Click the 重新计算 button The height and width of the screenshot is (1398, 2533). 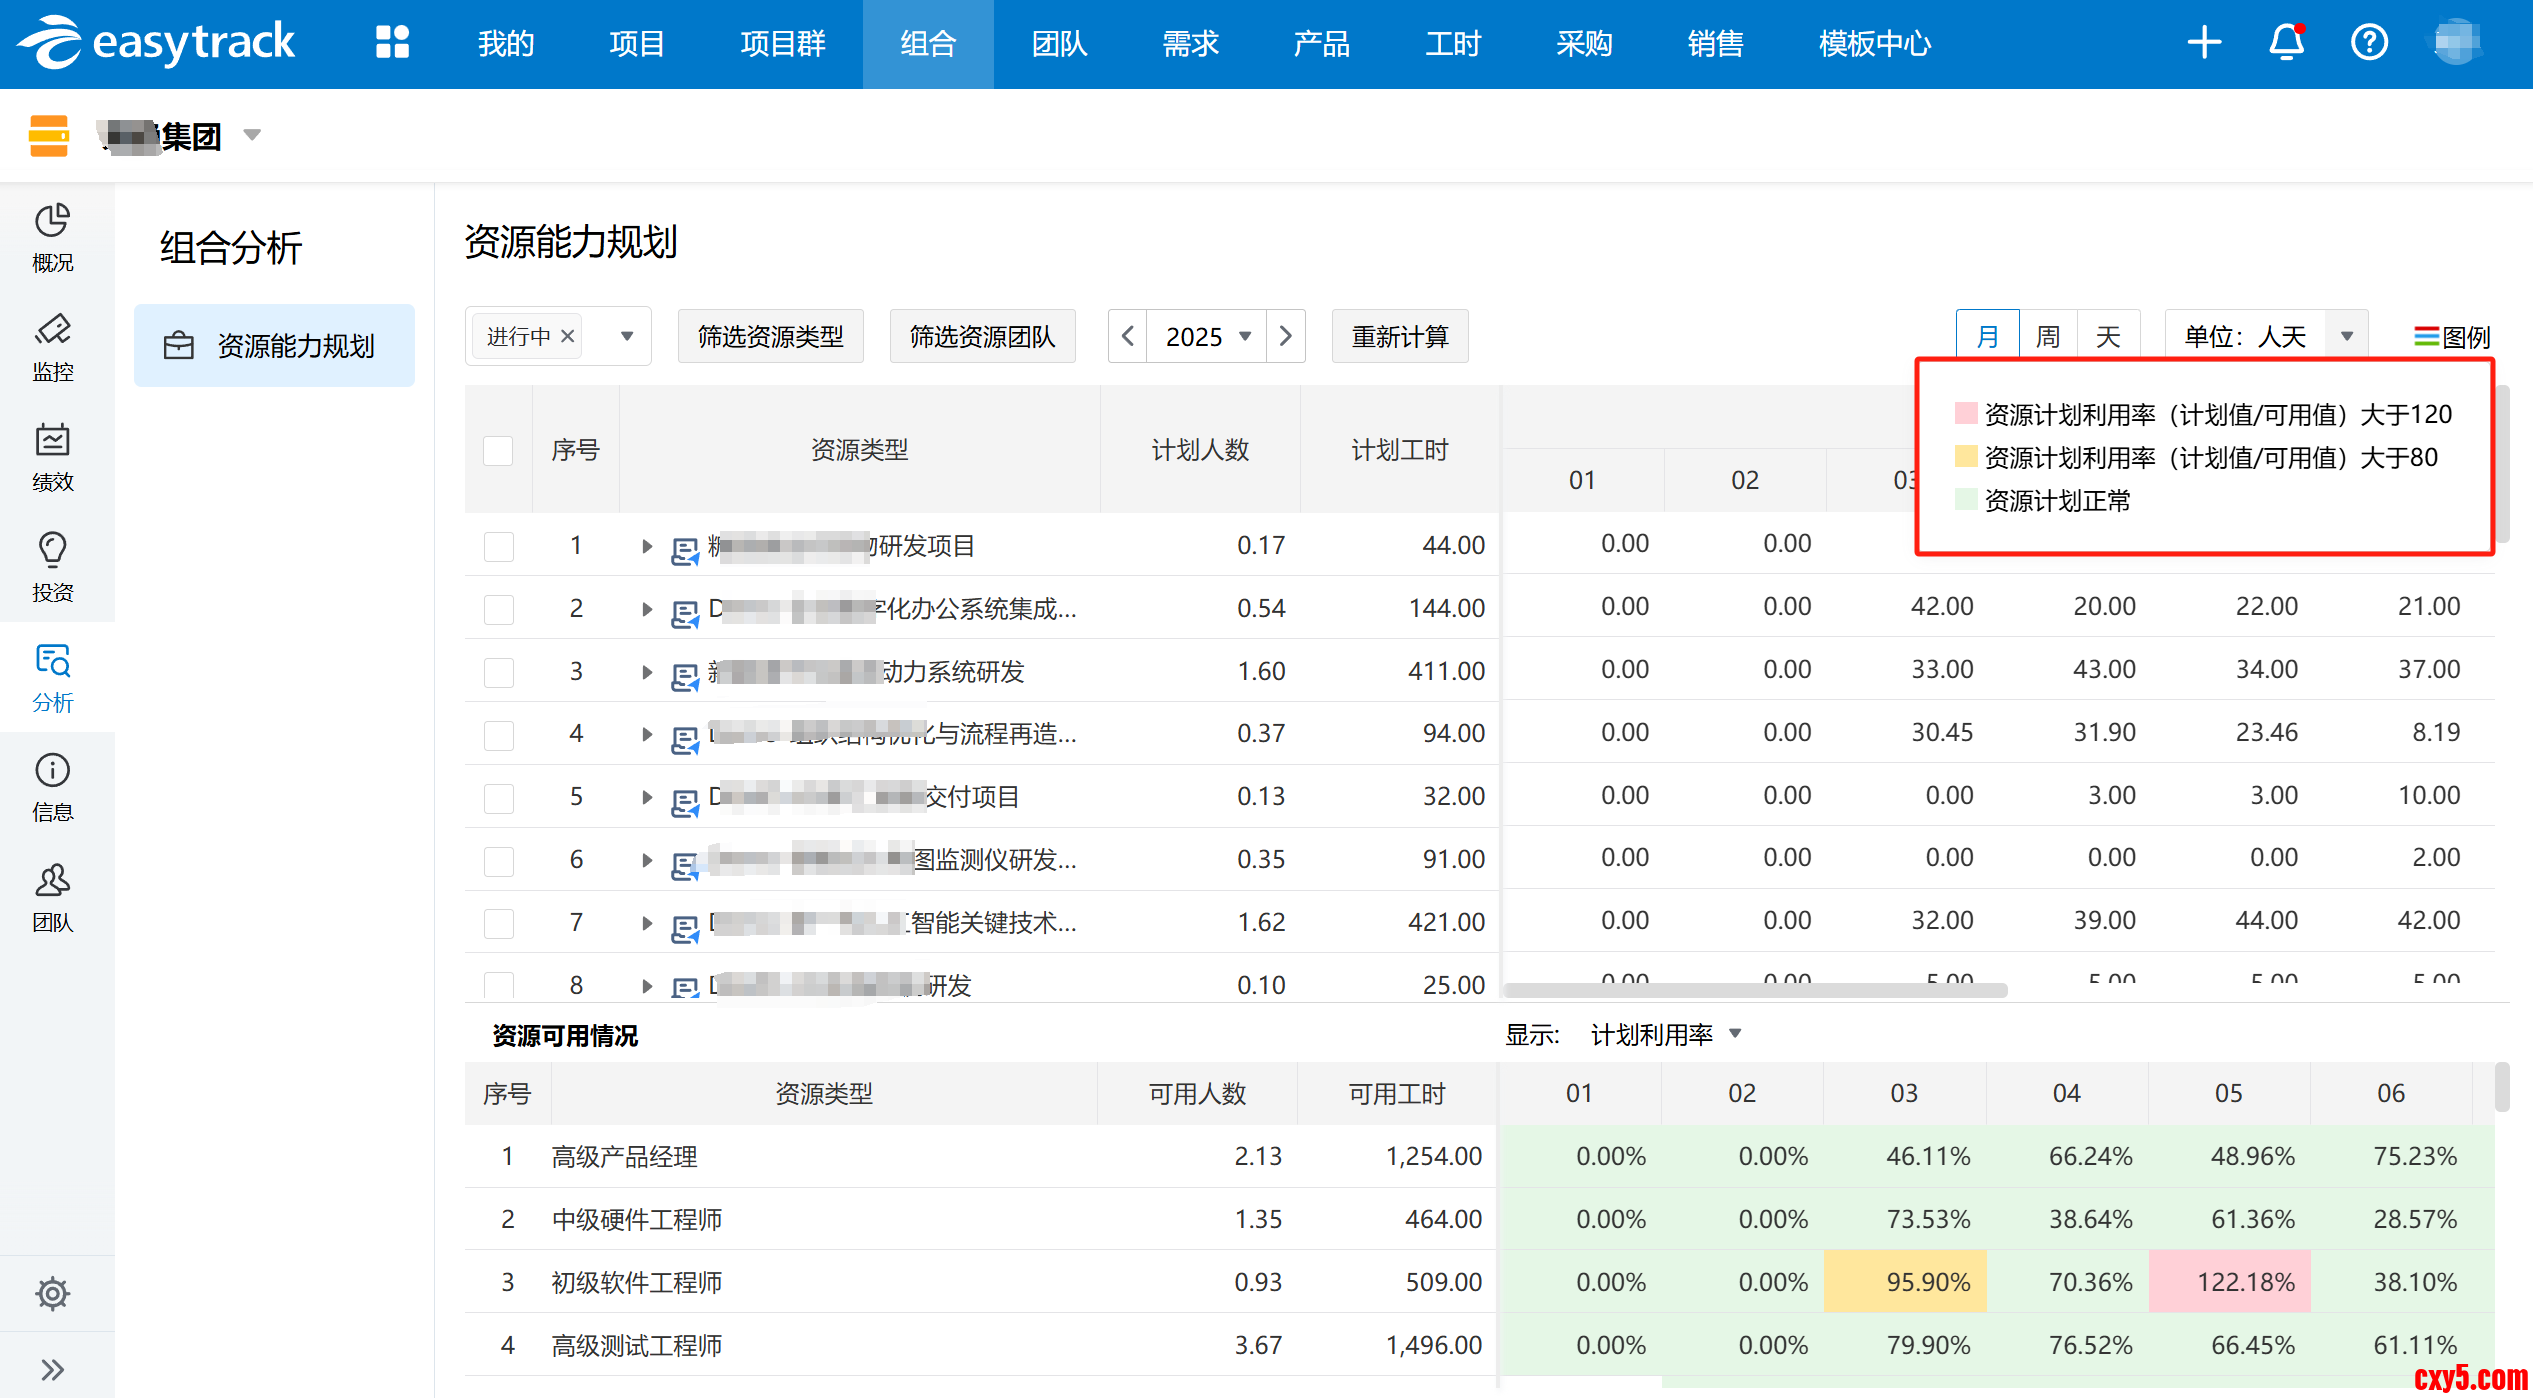(x=1399, y=336)
